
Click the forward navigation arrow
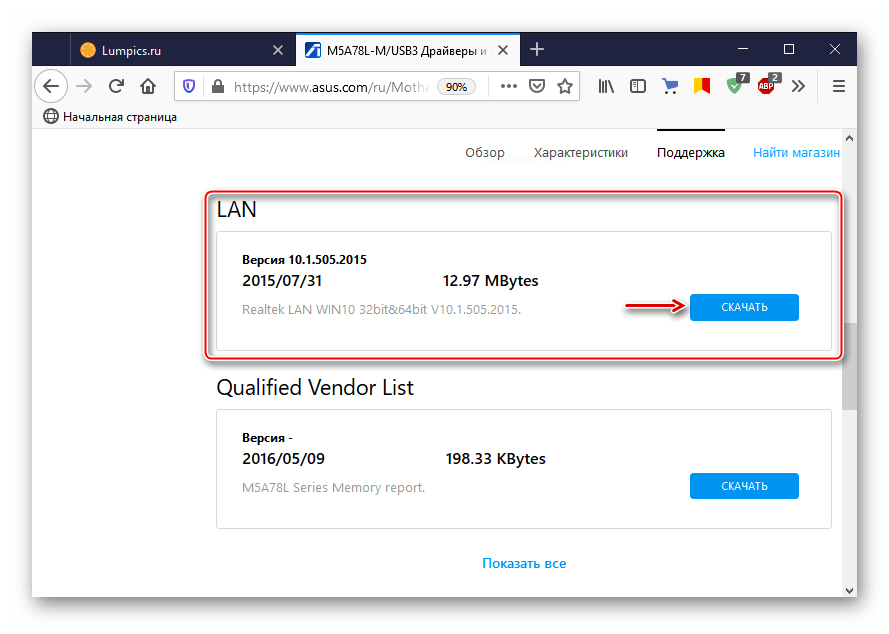(x=84, y=86)
